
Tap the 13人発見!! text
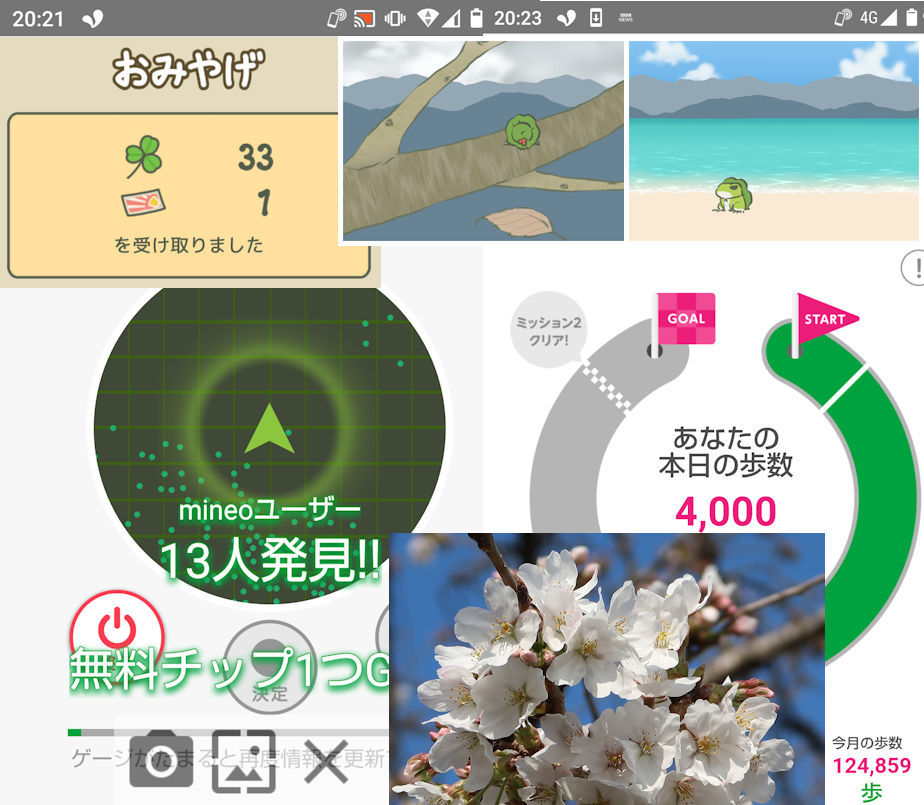[270, 560]
